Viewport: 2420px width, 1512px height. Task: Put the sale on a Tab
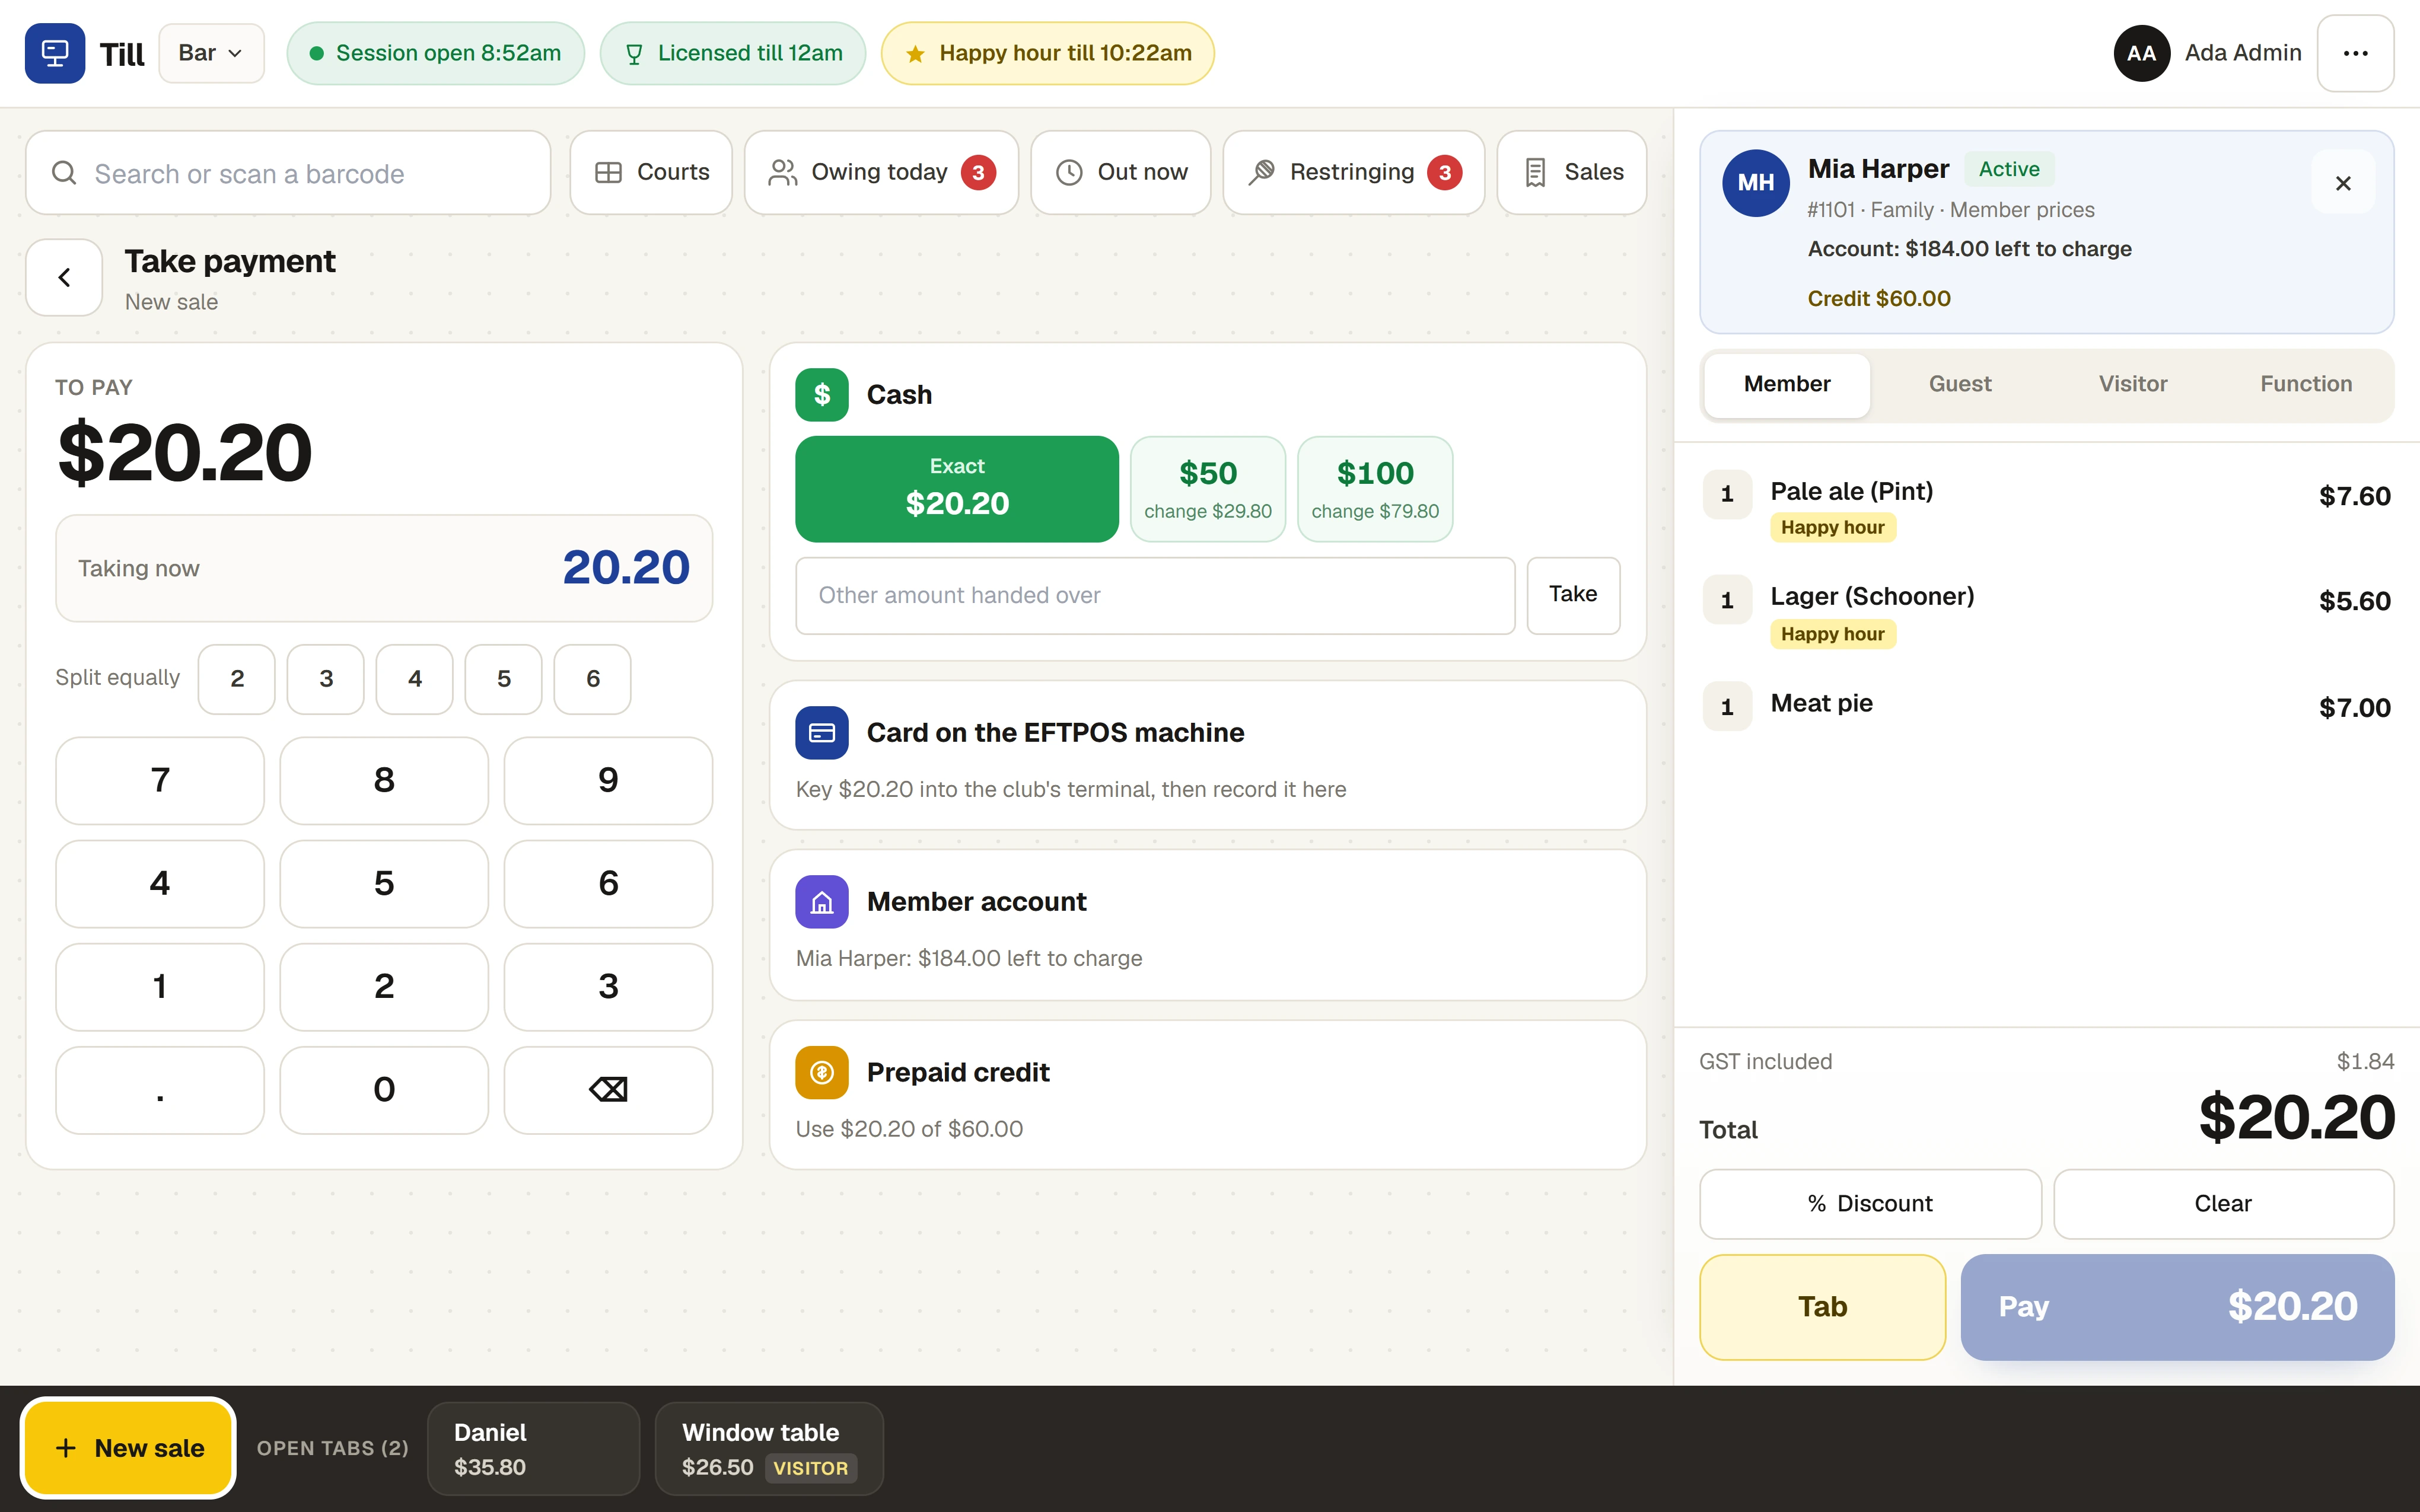[1822, 1307]
